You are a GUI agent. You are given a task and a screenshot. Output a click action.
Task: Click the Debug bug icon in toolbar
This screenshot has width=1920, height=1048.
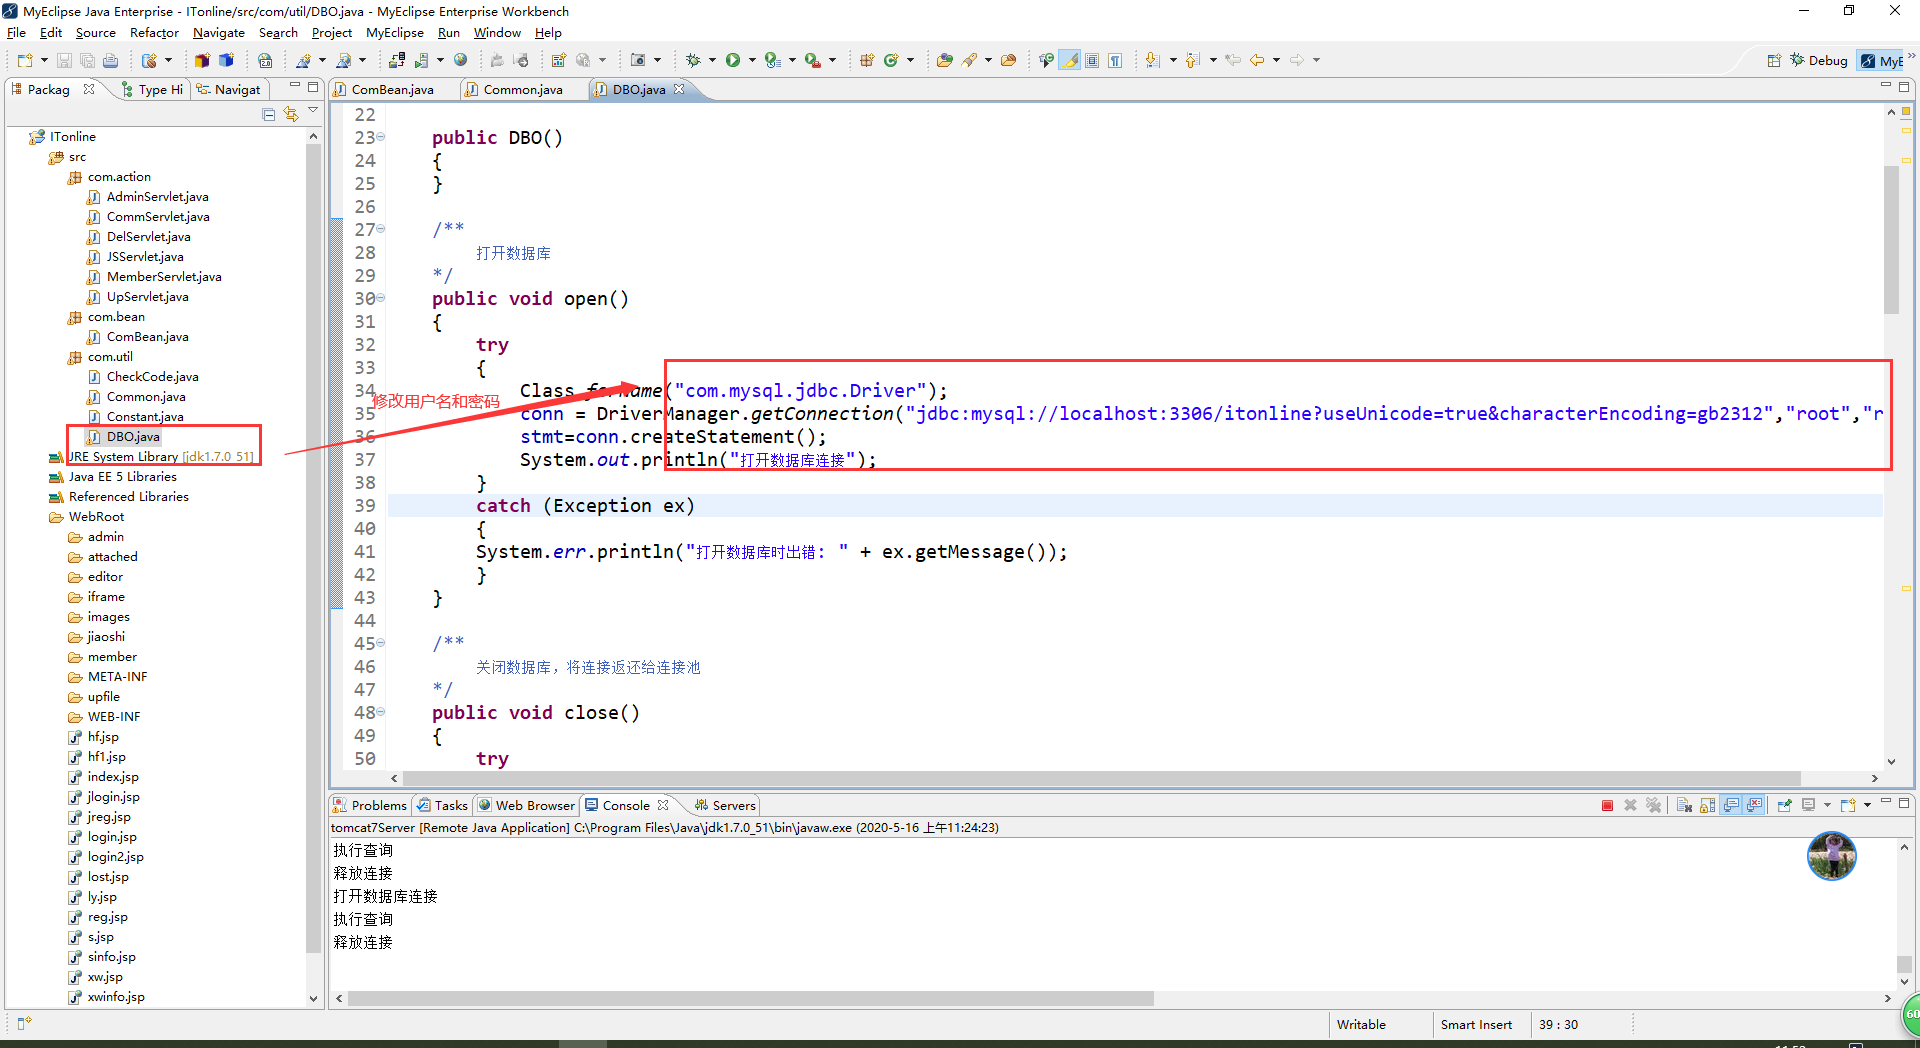click(693, 60)
